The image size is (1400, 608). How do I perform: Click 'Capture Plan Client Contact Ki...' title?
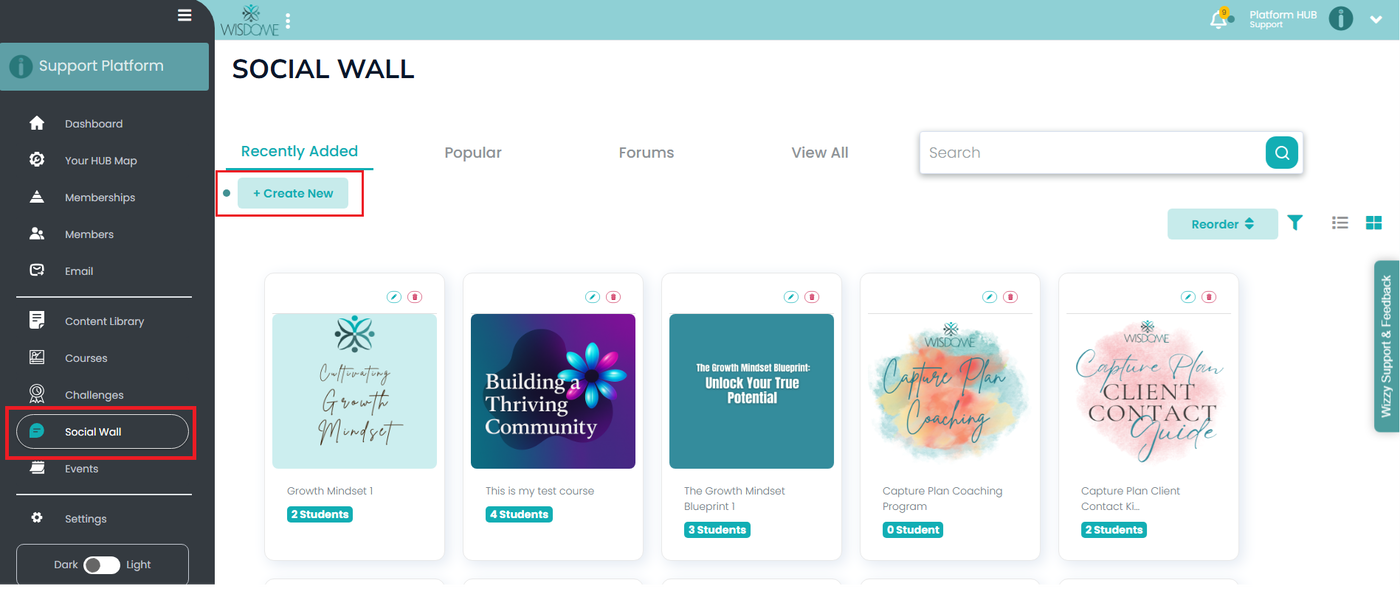coord(1131,498)
